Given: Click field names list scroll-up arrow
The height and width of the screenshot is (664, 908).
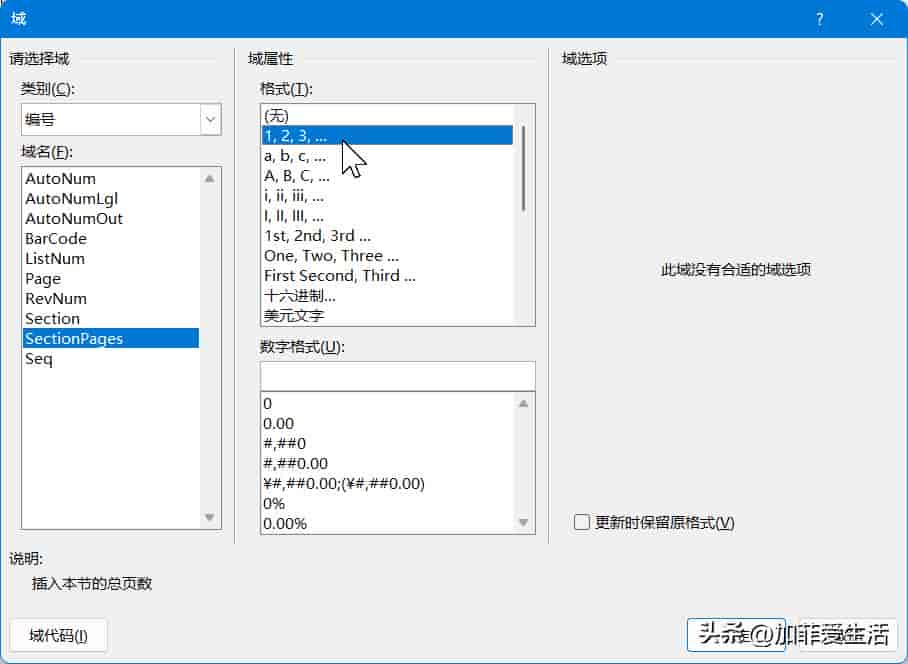Looking at the screenshot, I should tap(210, 178).
